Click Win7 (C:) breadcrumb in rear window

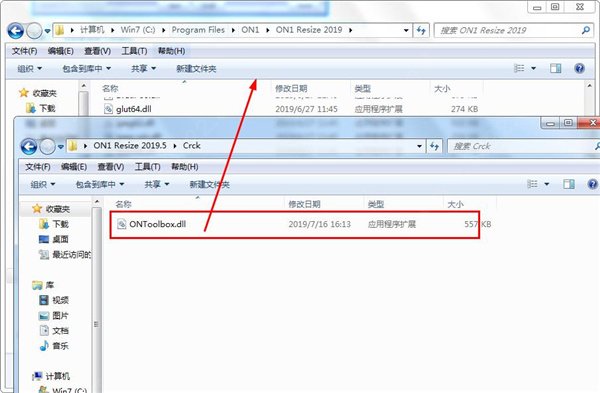tap(138, 30)
